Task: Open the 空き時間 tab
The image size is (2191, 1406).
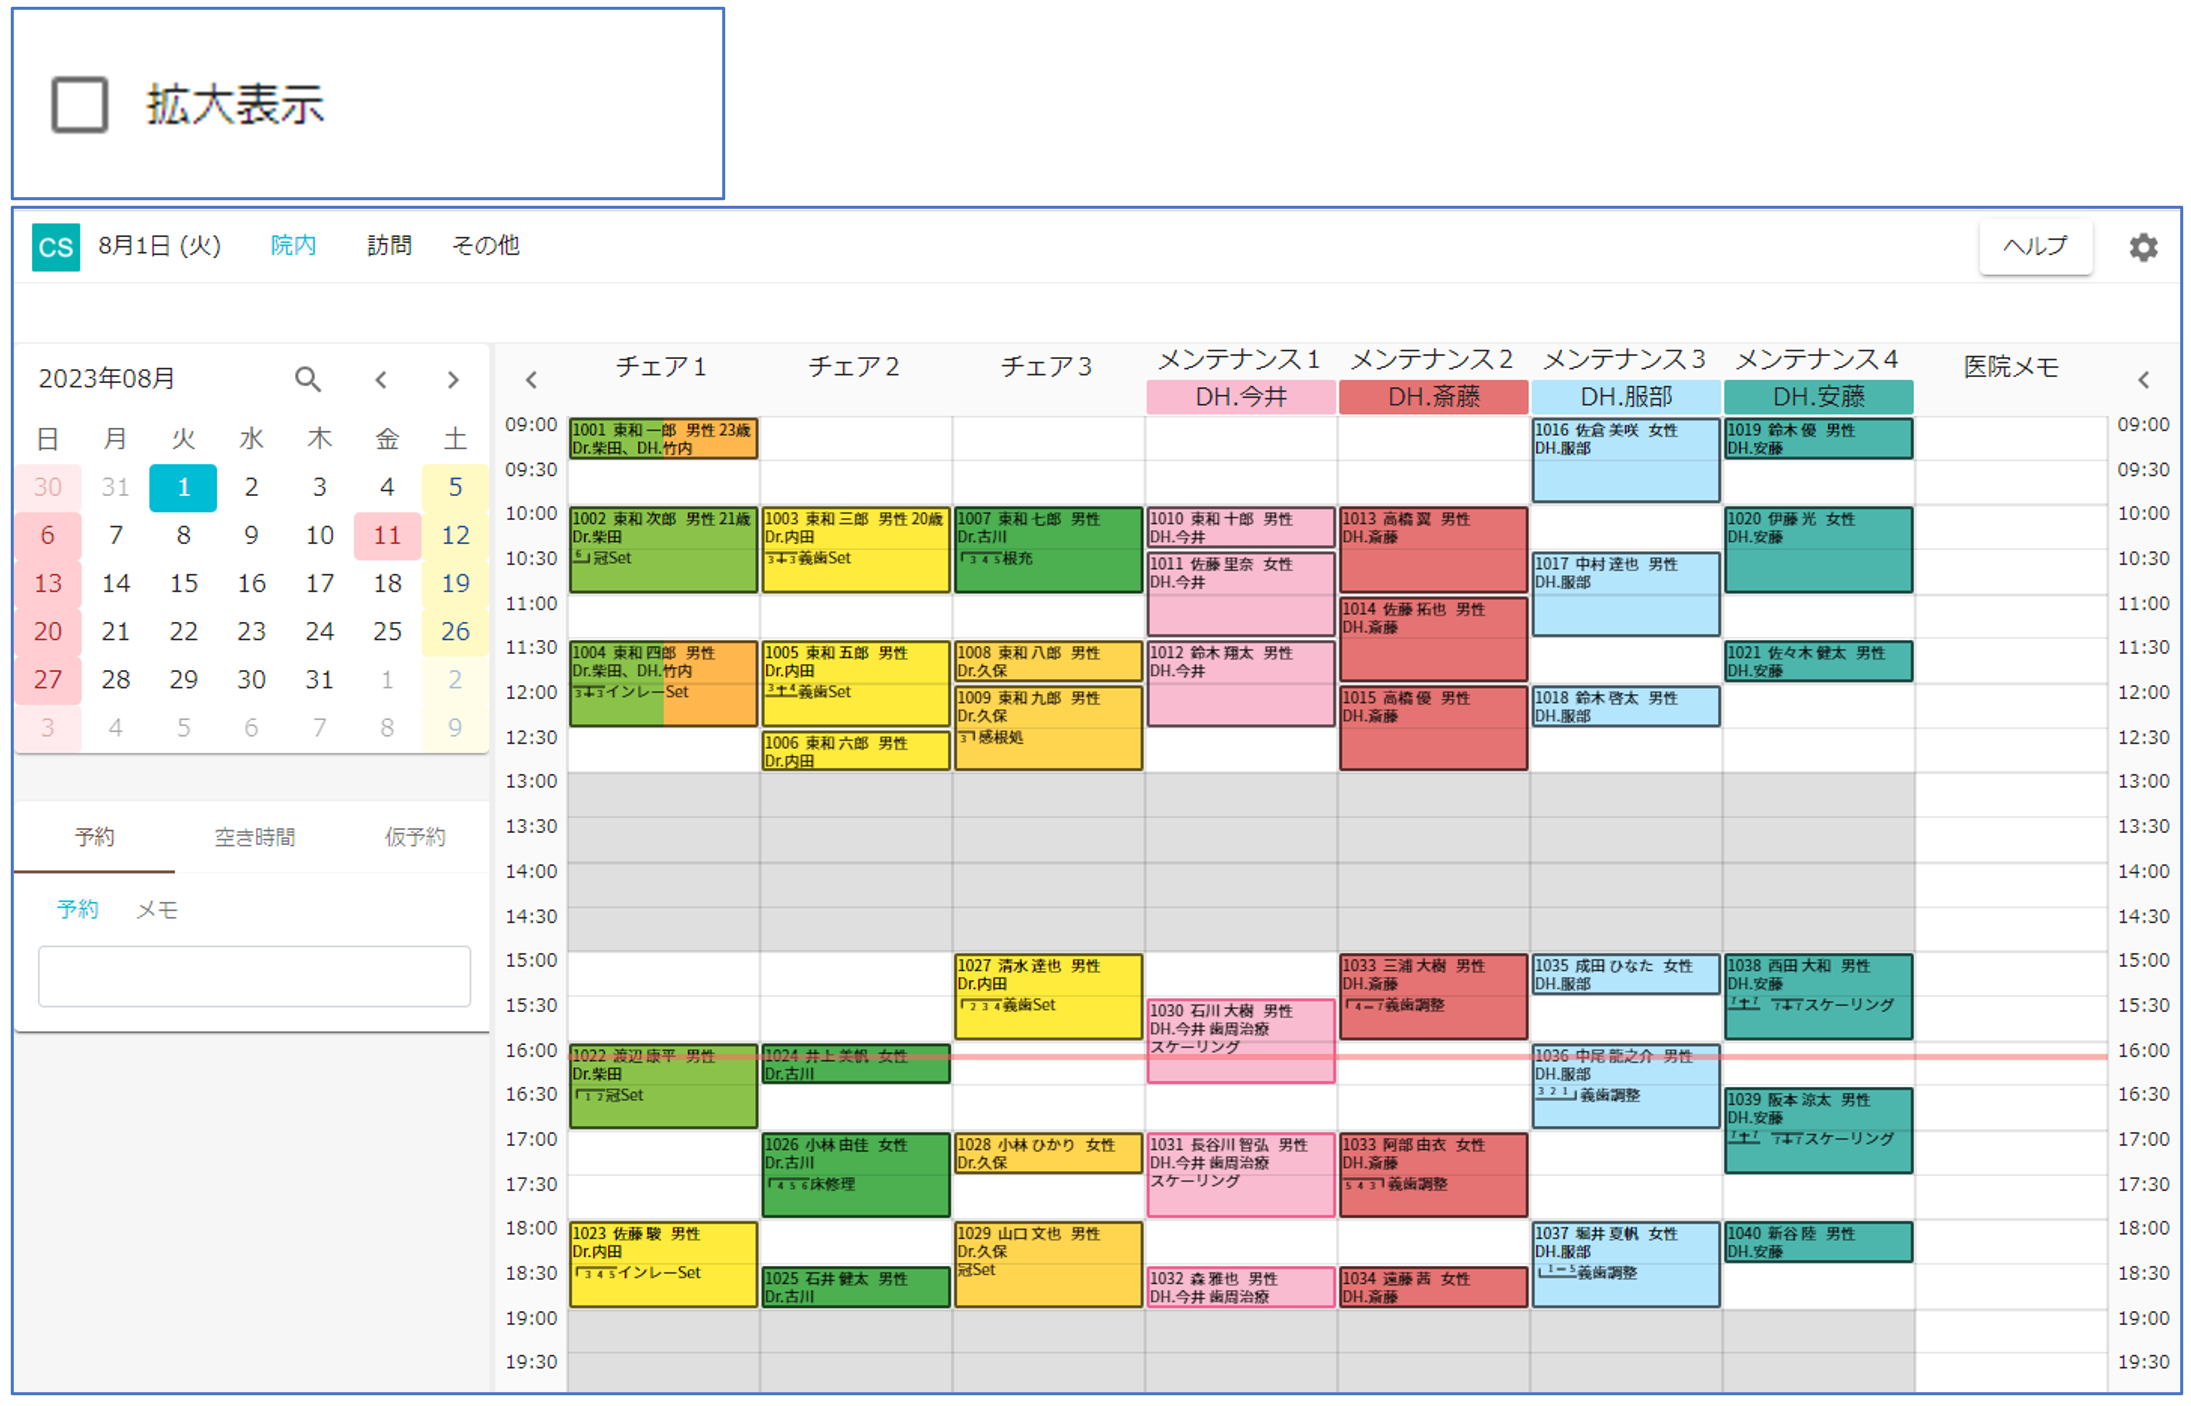Action: (254, 837)
